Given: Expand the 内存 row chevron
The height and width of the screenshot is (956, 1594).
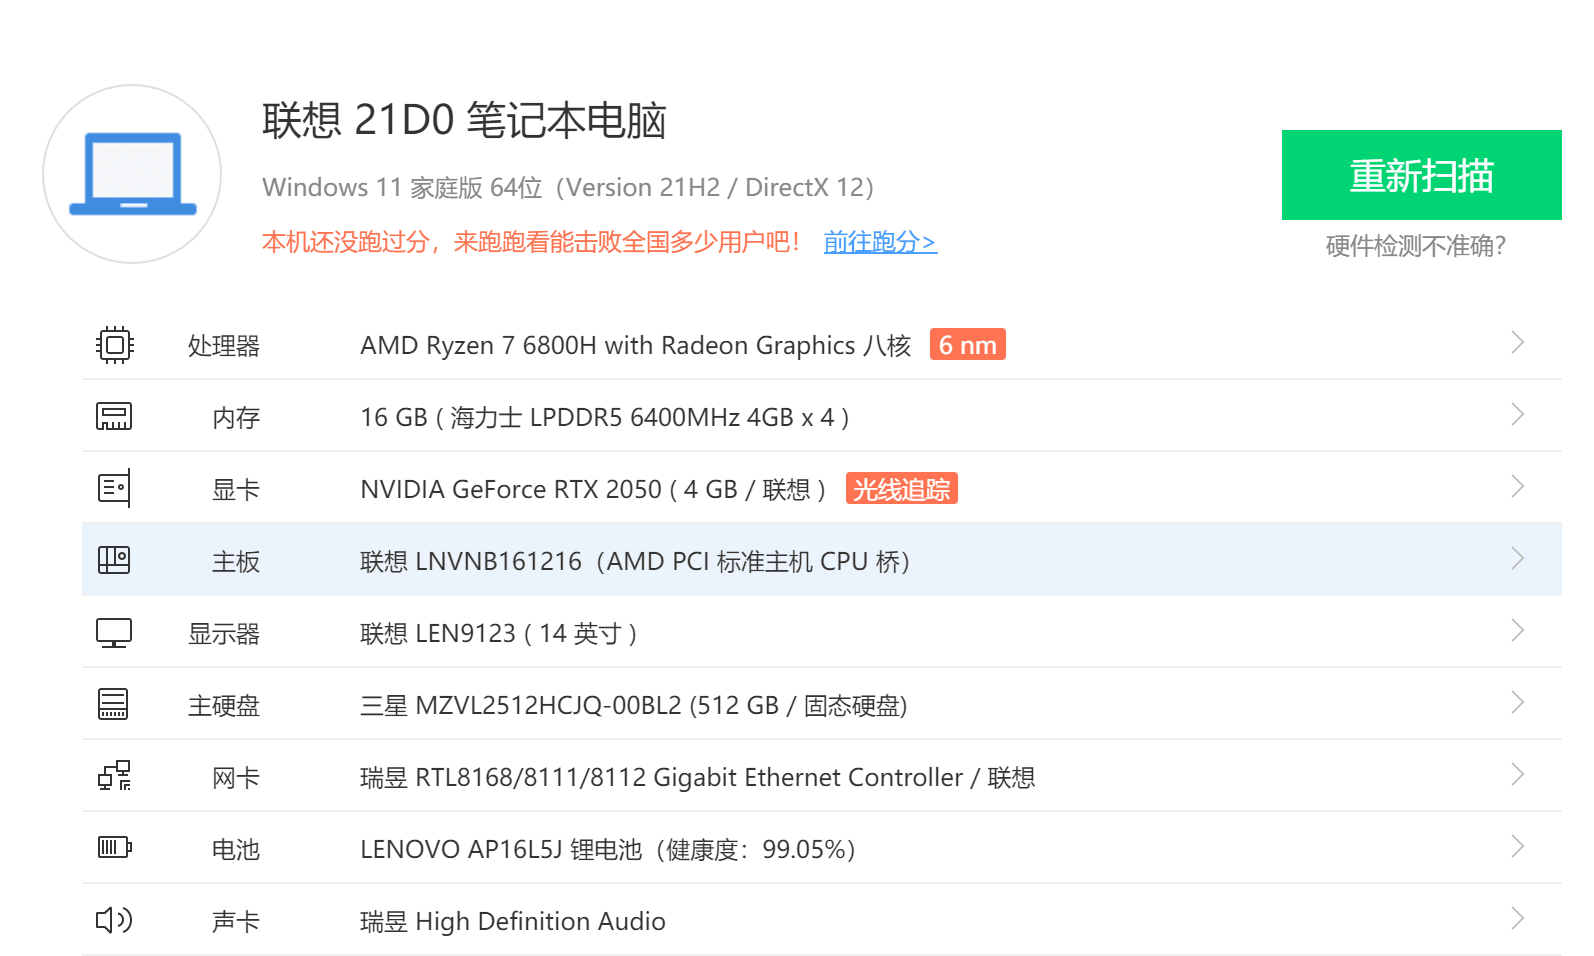Looking at the screenshot, I should pyautogui.click(x=1517, y=415).
